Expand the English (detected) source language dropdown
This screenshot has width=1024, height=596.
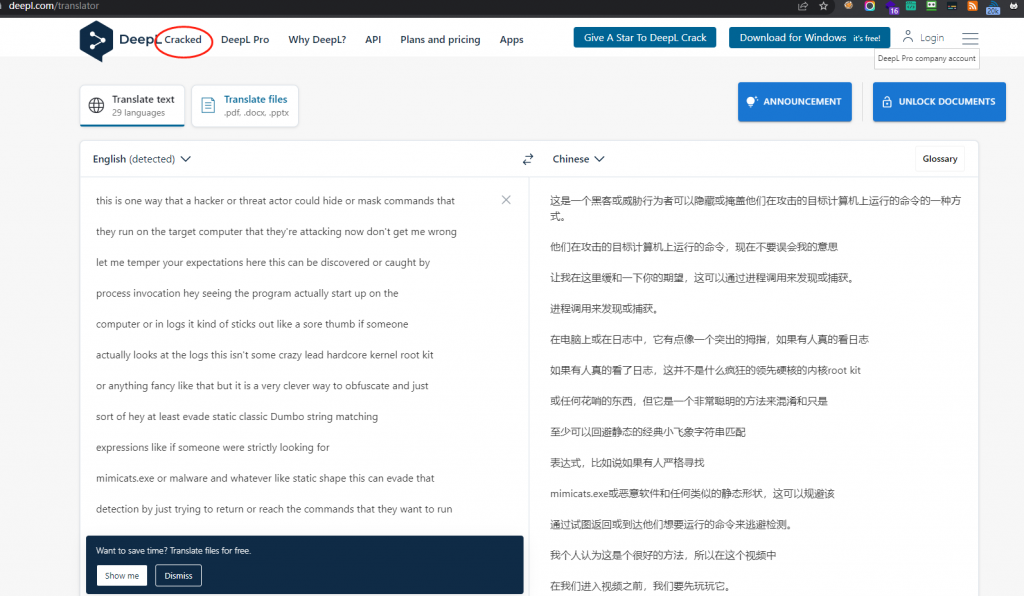[x=141, y=159]
